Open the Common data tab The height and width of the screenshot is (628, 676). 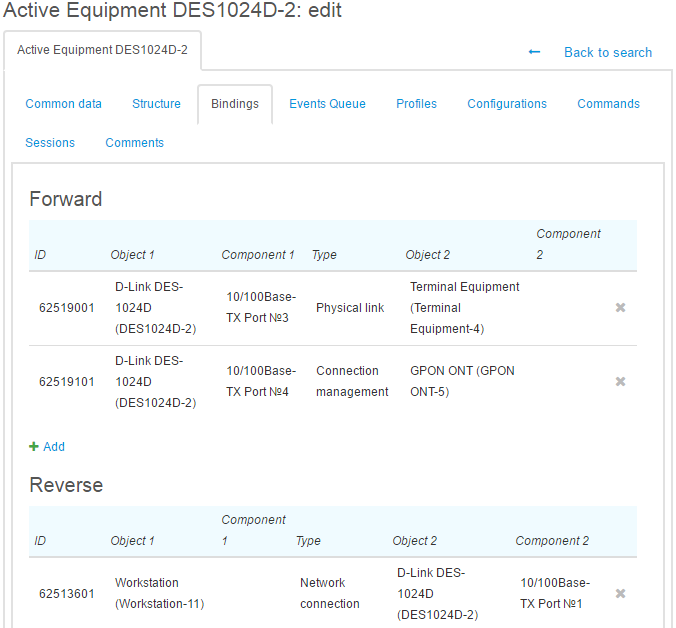63,104
